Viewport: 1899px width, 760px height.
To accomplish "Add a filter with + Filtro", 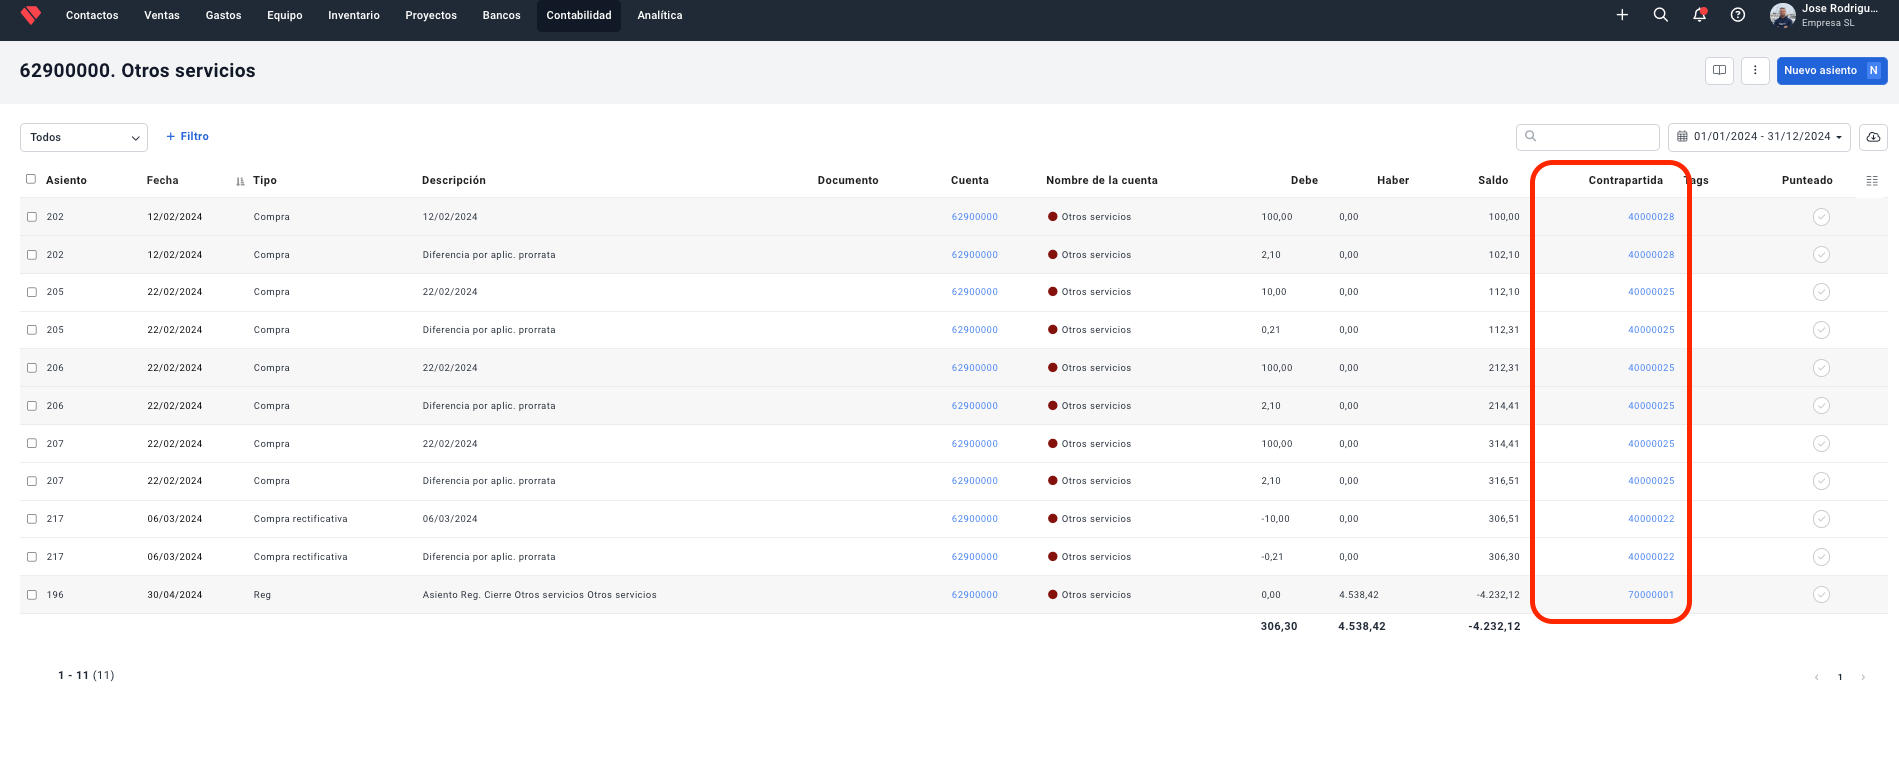I will (x=187, y=137).
